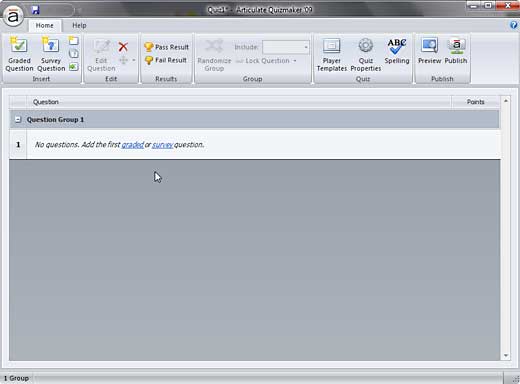
Task: Run the Spelling check
Action: (x=397, y=51)
